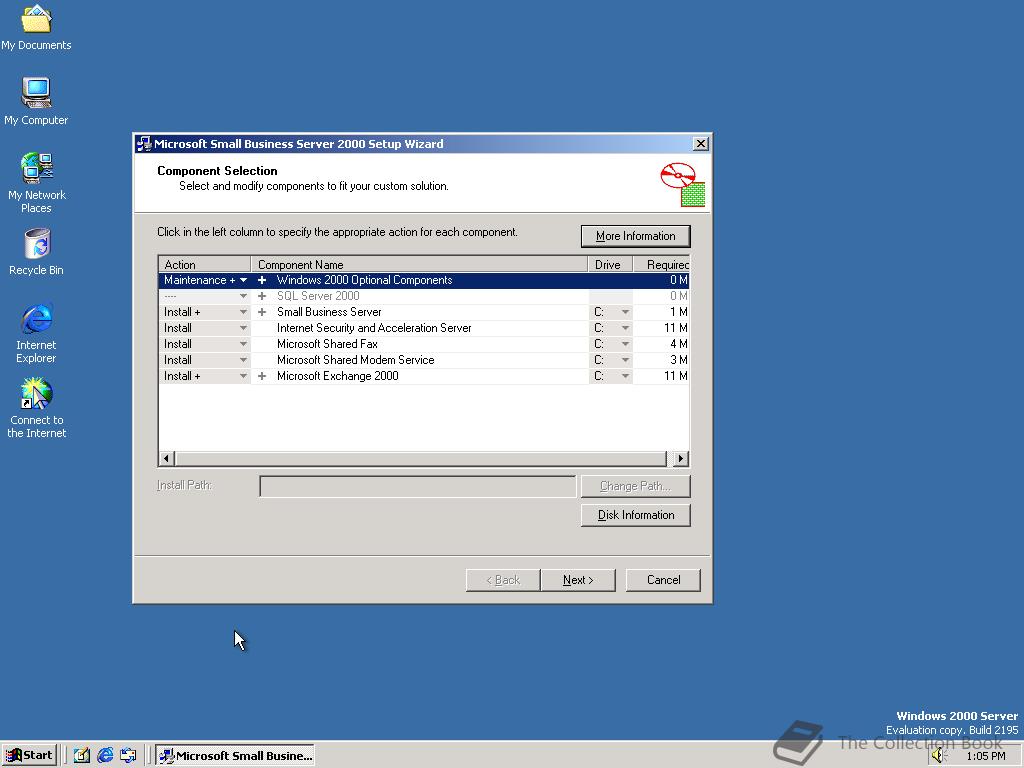Open action dropdown for Microsoft Exchange 2000
Viewport: 1024px width, 768px height.
tap(243, 376)
